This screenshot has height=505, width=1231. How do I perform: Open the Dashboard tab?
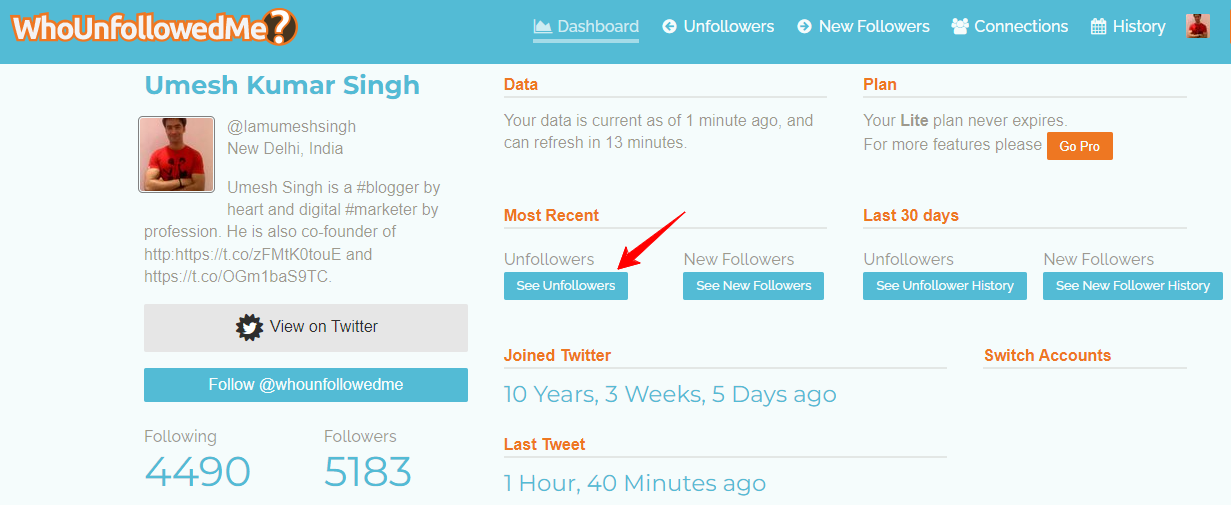click(x=586, y=27)
